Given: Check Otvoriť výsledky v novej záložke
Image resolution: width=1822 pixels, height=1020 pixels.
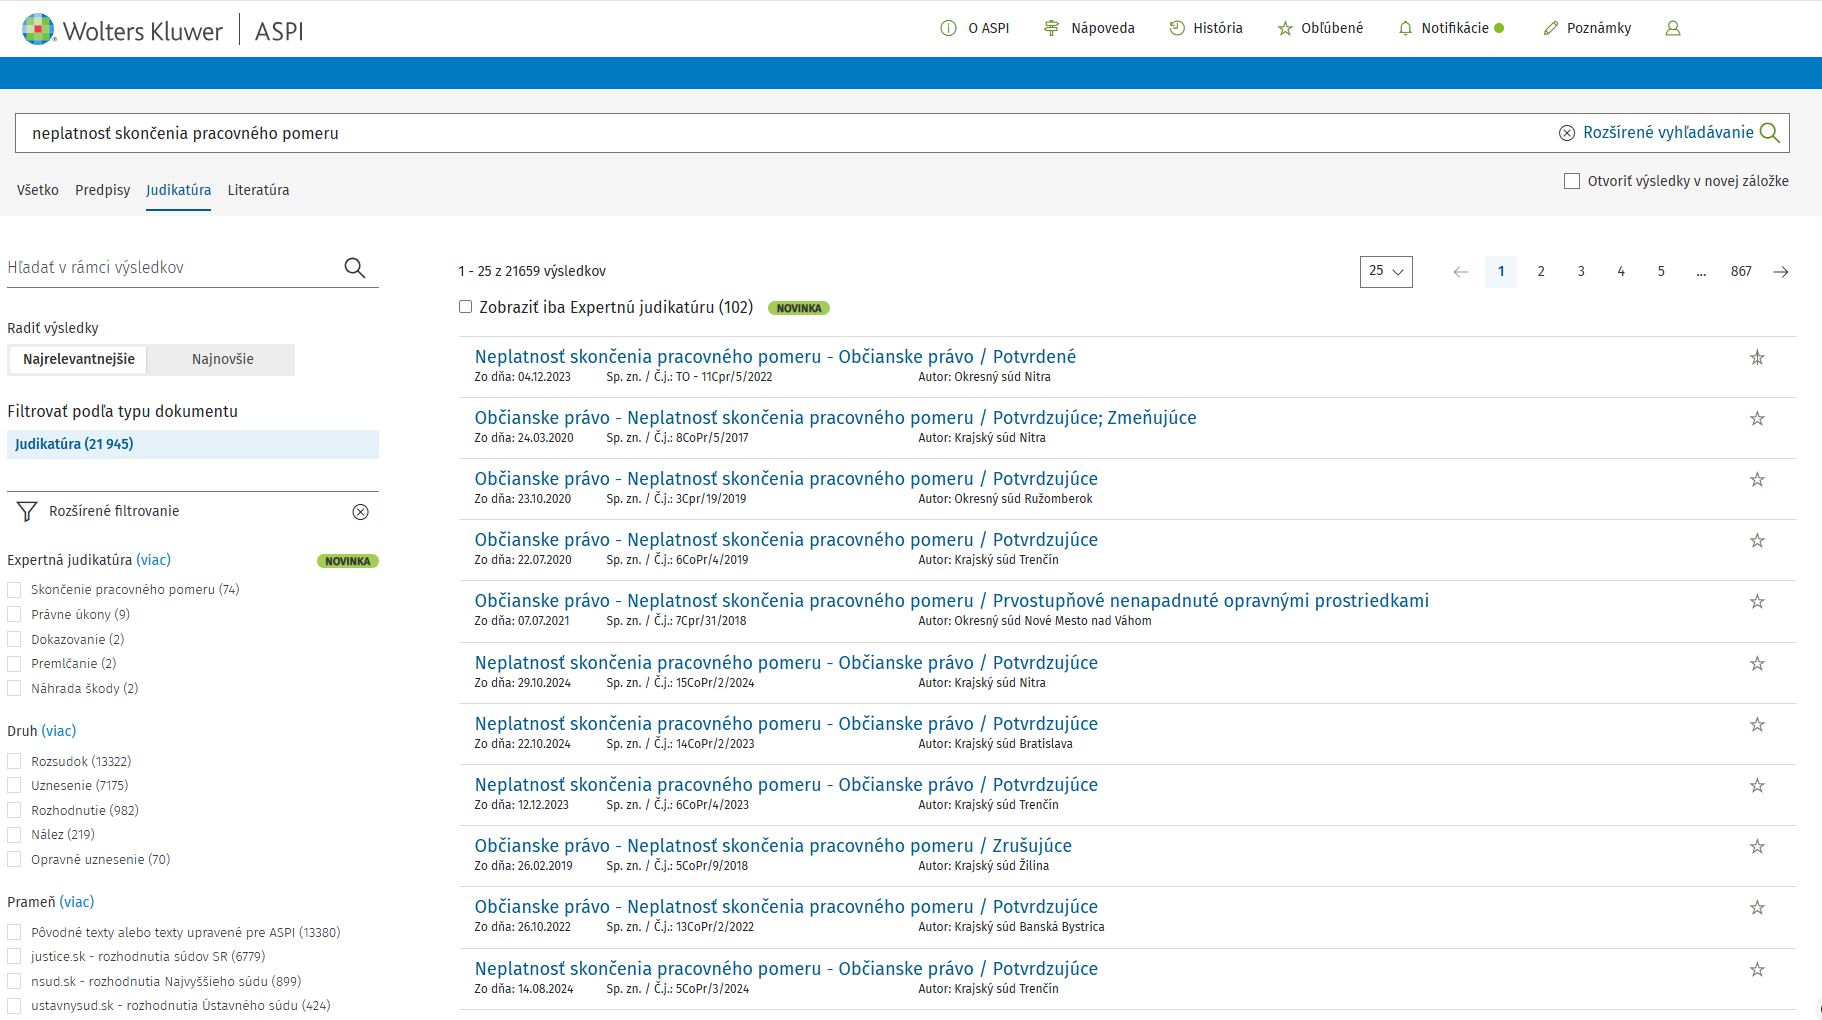Looking at the screenshot, I should (x=1571, y=181).
